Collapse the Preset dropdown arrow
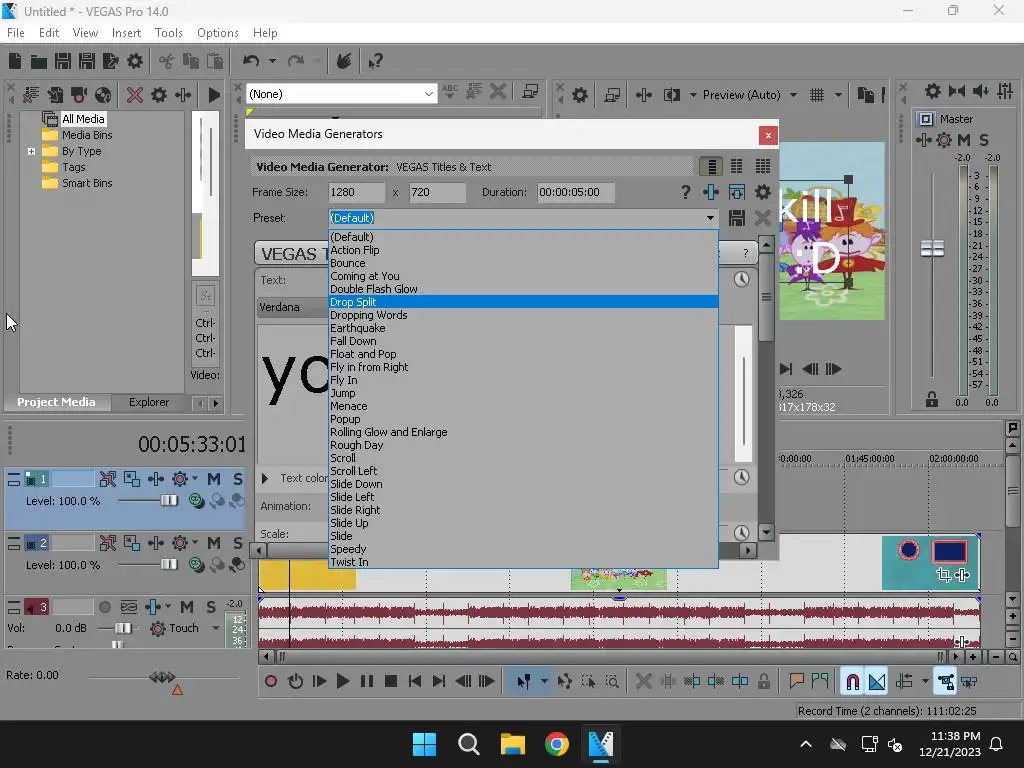The height and width of the screenshot is (768, 1024). tap(710, 218)
